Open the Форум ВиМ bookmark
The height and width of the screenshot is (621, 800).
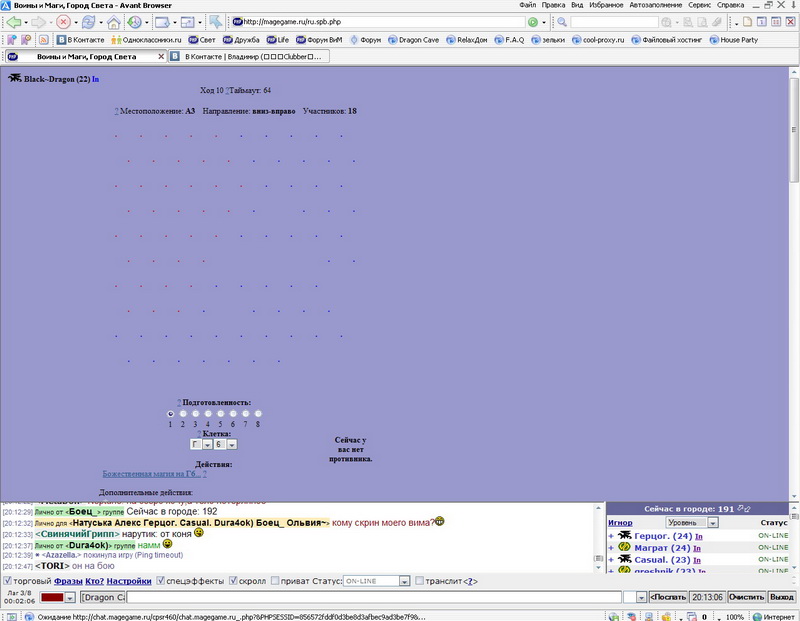[319, 40]
